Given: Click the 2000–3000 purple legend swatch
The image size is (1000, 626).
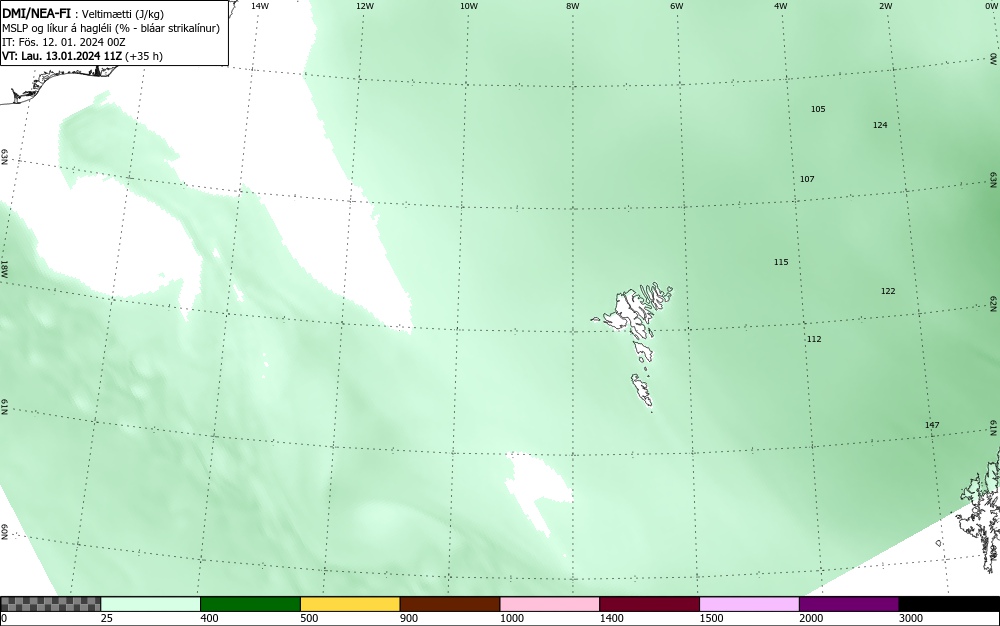Looking at the screenshot, I should (849, 604).
